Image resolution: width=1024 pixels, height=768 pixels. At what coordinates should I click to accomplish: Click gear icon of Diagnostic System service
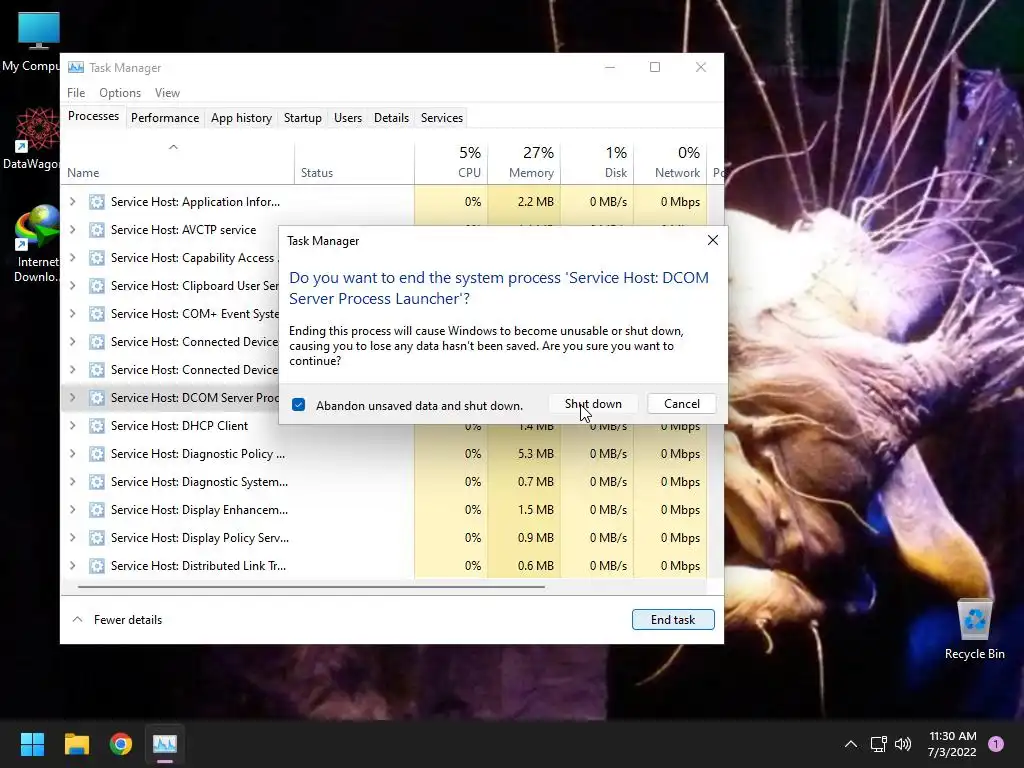97,482
